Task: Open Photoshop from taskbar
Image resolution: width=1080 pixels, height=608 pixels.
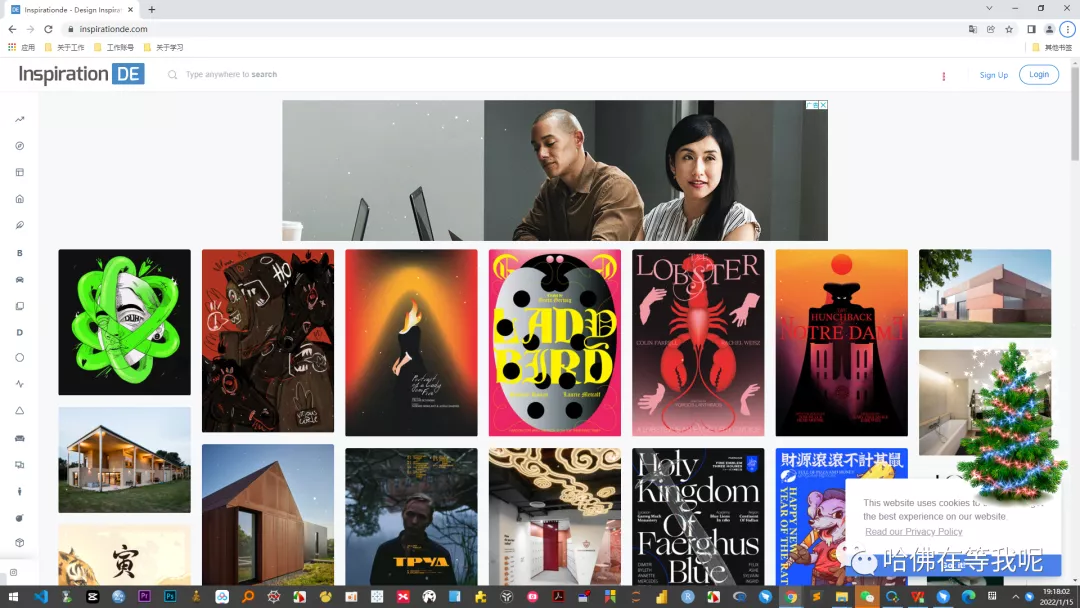Action: pos(169,596)
